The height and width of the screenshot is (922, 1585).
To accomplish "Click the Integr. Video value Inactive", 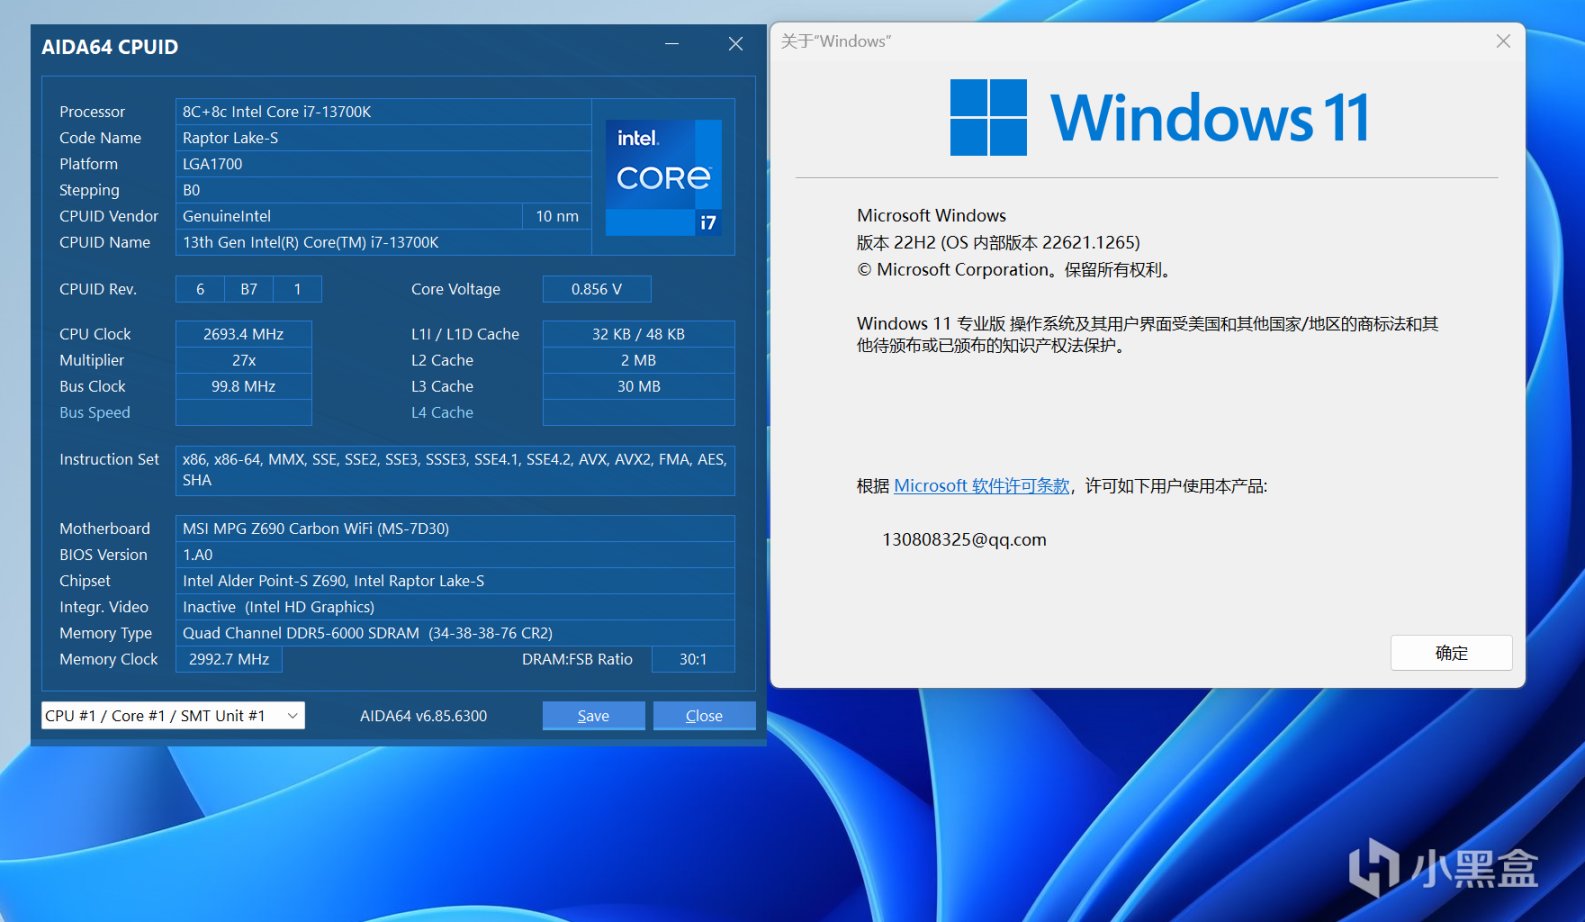I will click(x=455, y=607).
